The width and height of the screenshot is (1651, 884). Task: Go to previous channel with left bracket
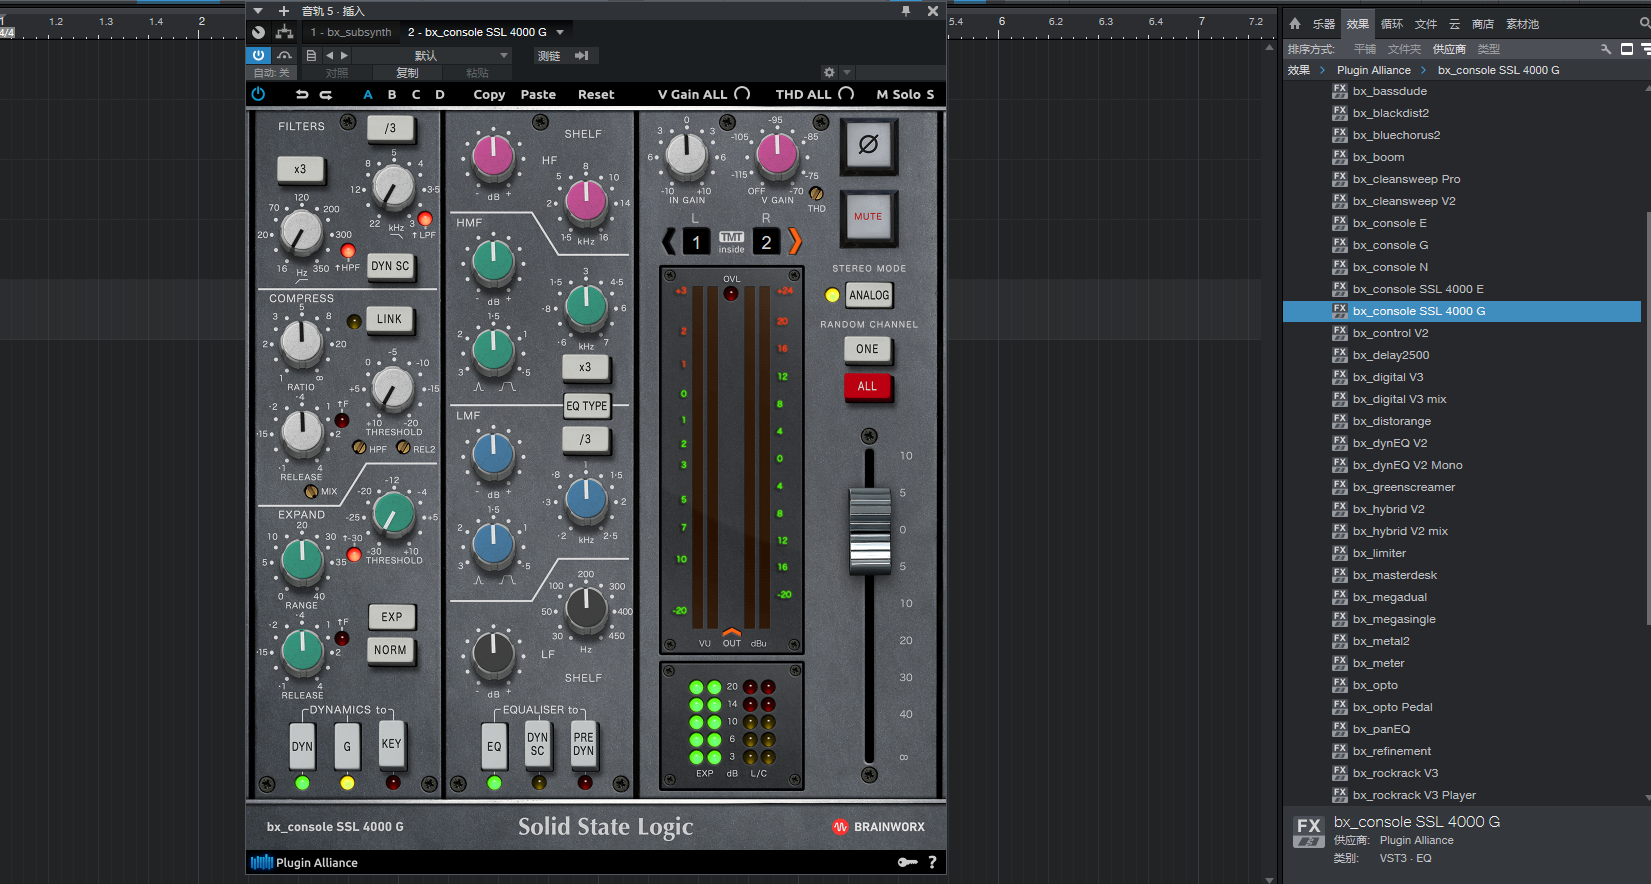(x=669, y=241)
